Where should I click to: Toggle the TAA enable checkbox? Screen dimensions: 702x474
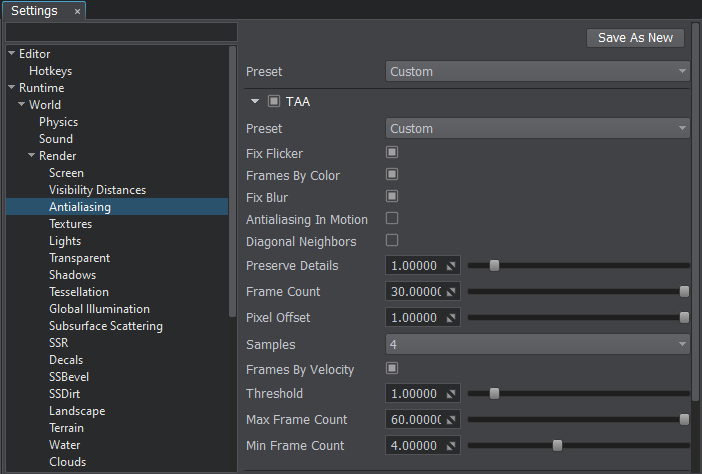pos(274,101)
